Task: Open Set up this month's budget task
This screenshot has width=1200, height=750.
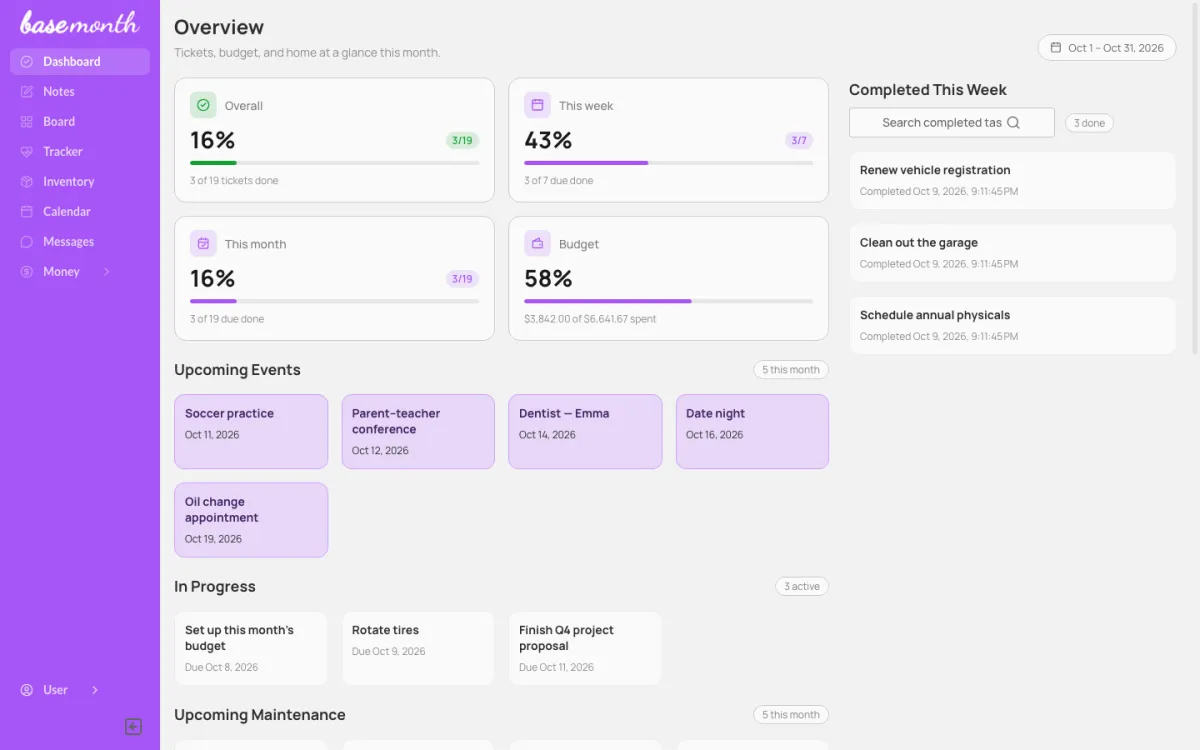Action: pyautogui.click(x=251, y=648)
